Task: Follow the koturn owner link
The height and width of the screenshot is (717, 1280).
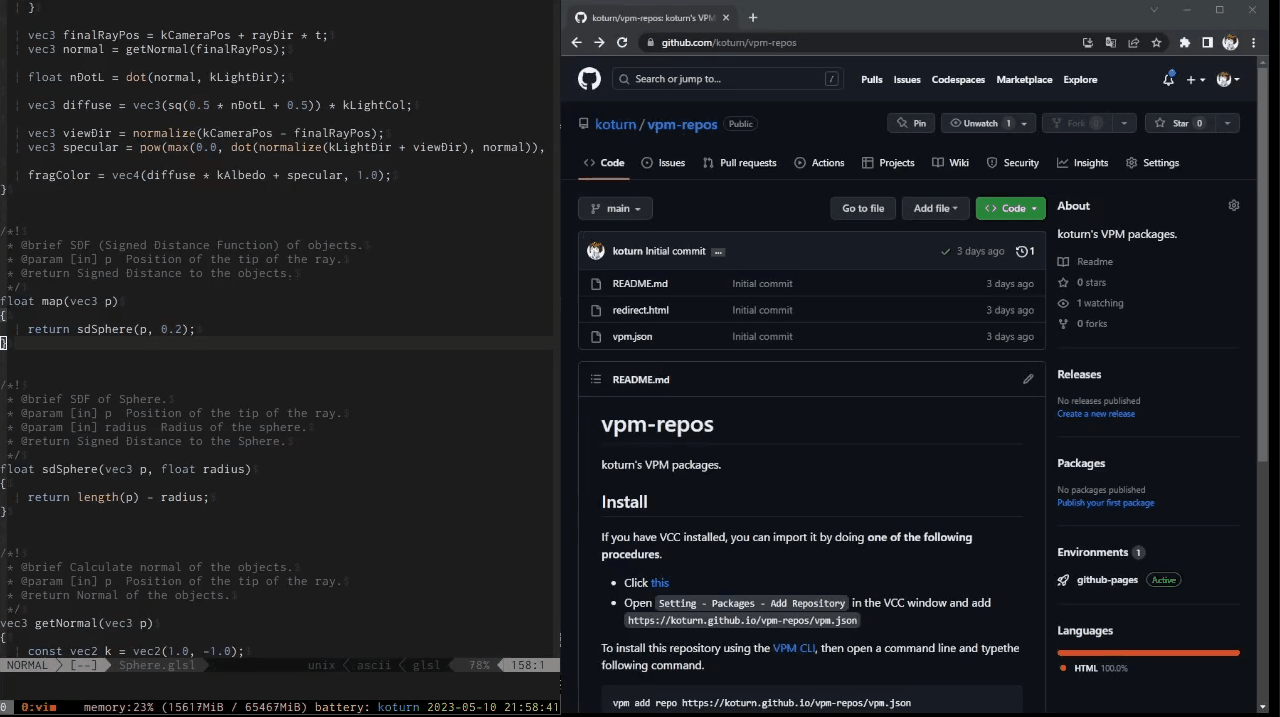Action: point(616,124)
